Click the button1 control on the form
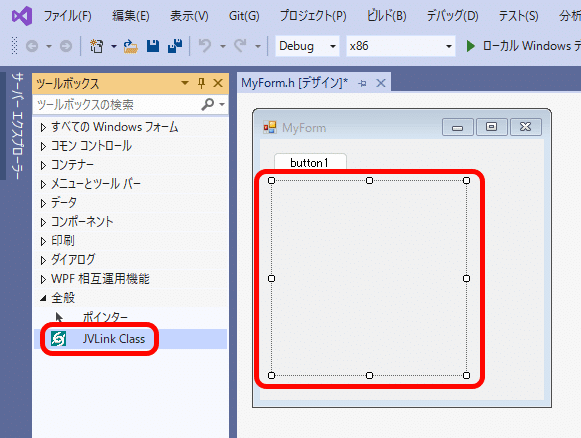 point(310,162)
